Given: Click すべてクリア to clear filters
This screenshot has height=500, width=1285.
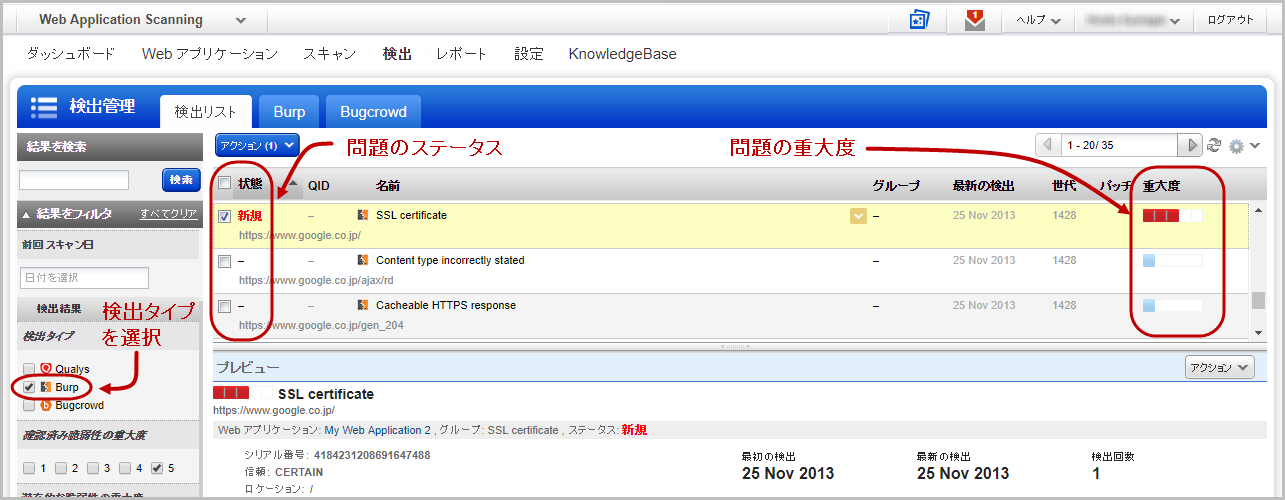Looking at the screenshot, I should point(168,213).
